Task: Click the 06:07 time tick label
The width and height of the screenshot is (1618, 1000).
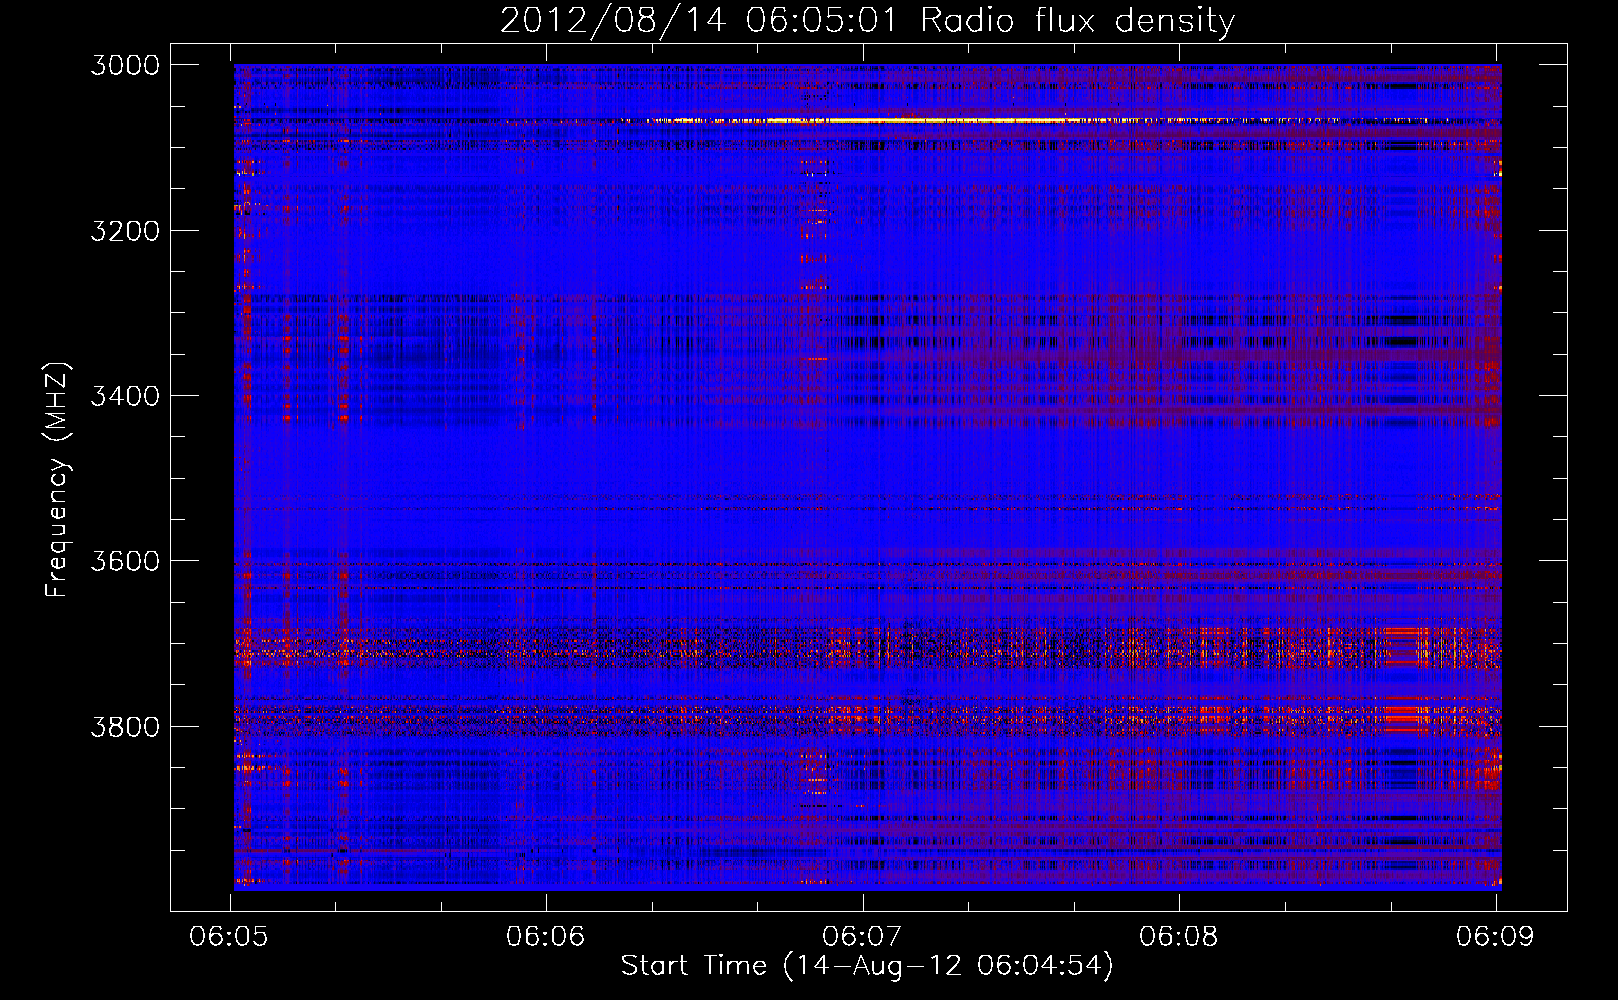Action: click(861, 937)
